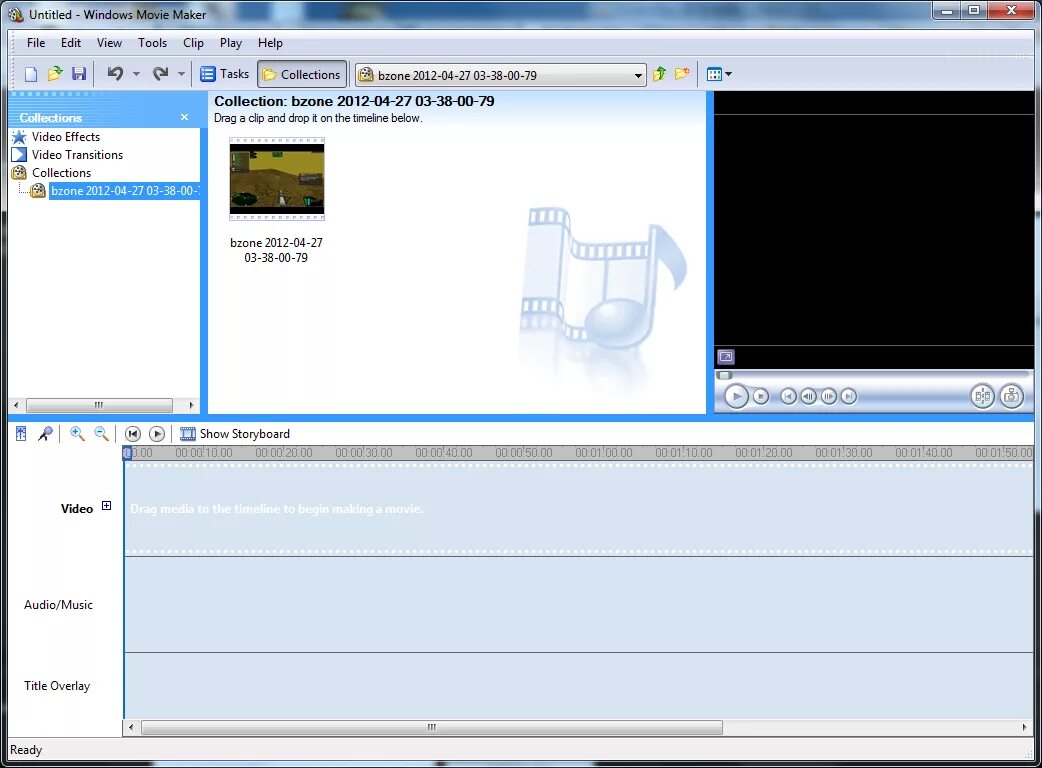Select bzone 2012-04-27 collection tree item

tap(124, 191)
